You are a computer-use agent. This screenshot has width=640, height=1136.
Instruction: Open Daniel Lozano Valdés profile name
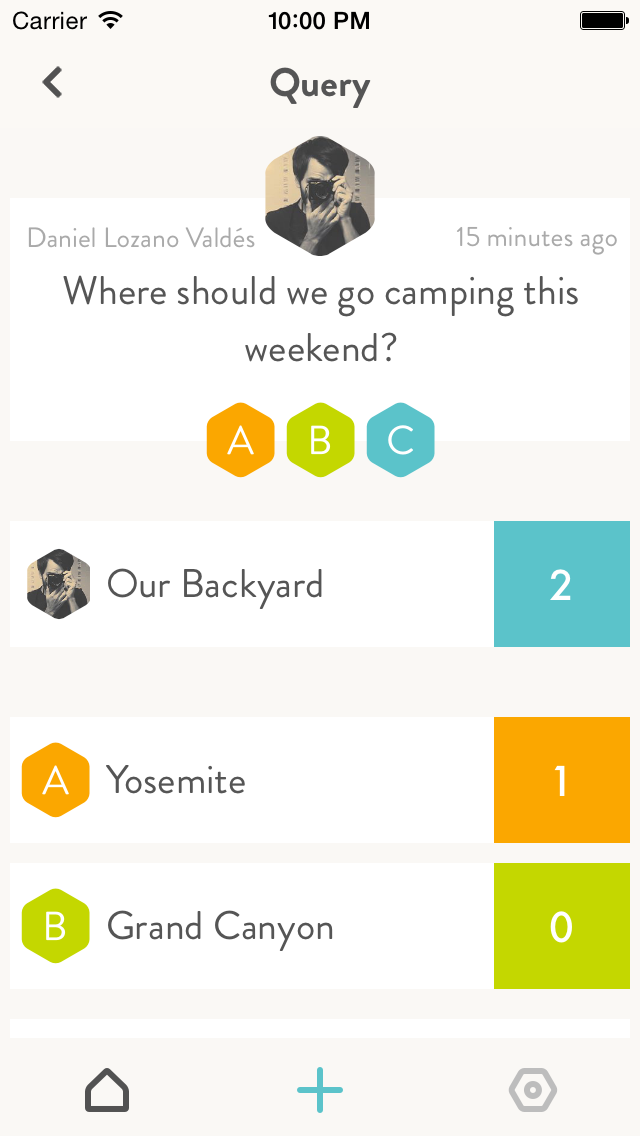141,238
